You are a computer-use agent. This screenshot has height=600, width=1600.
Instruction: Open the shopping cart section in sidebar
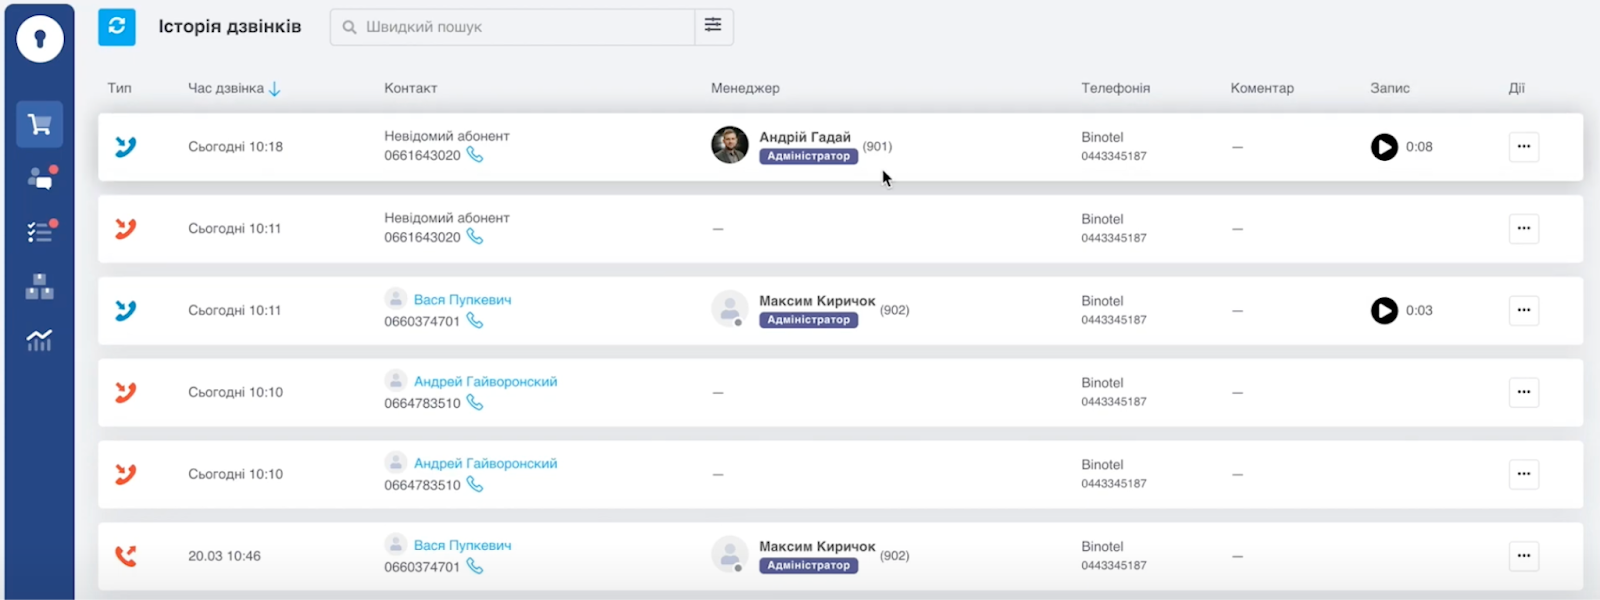[x=39, y=124]
